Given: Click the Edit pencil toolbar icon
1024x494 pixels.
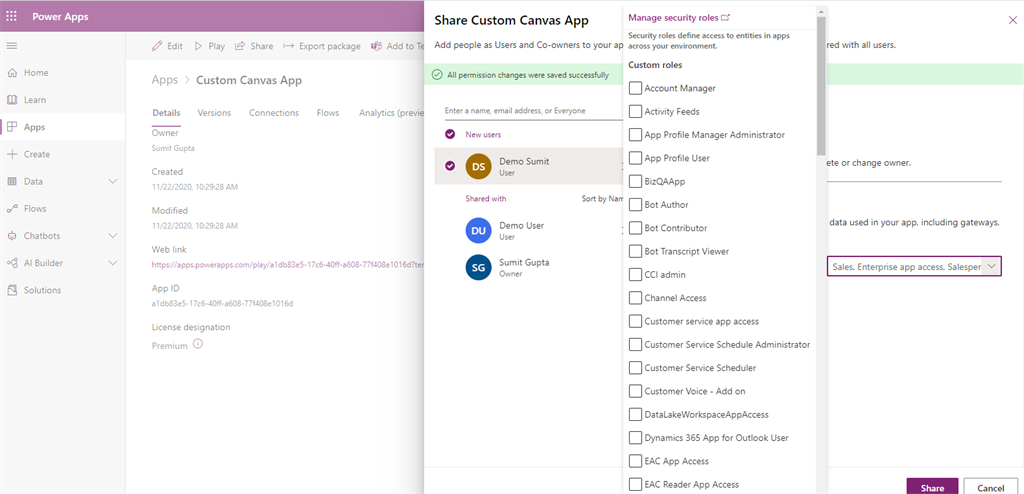Looking at the screenshot, I should click(x=158, y=46).
